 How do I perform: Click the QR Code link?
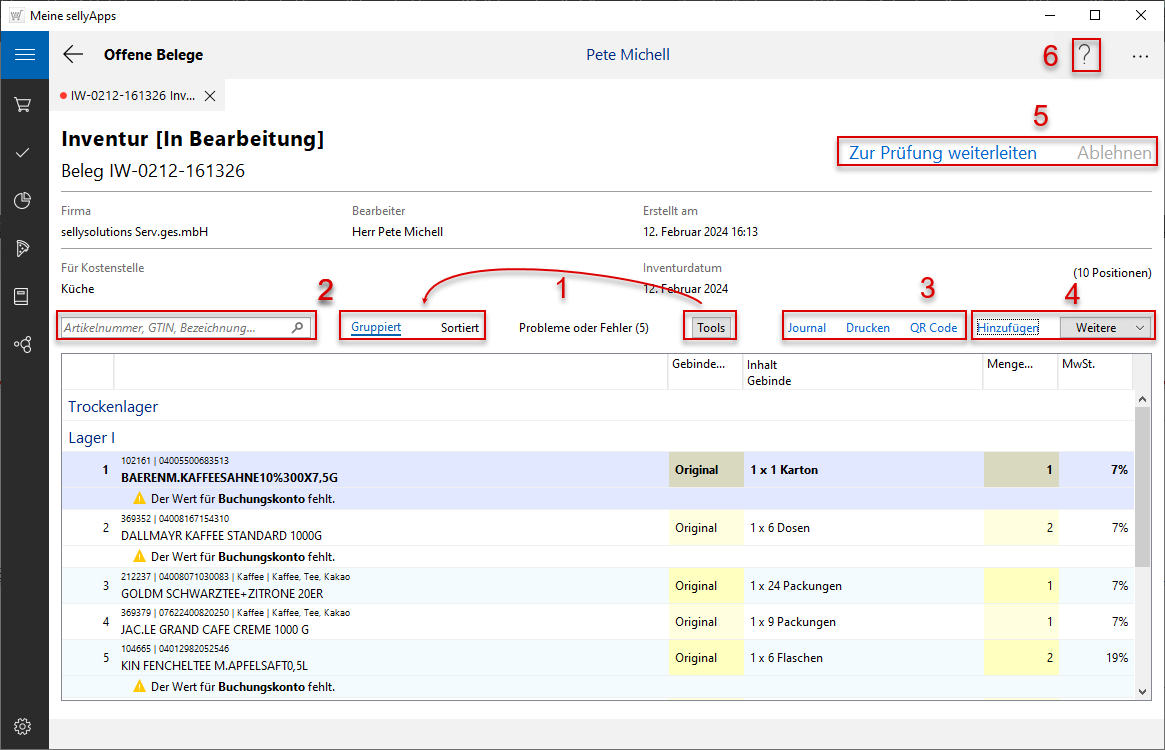pos(933,327)
